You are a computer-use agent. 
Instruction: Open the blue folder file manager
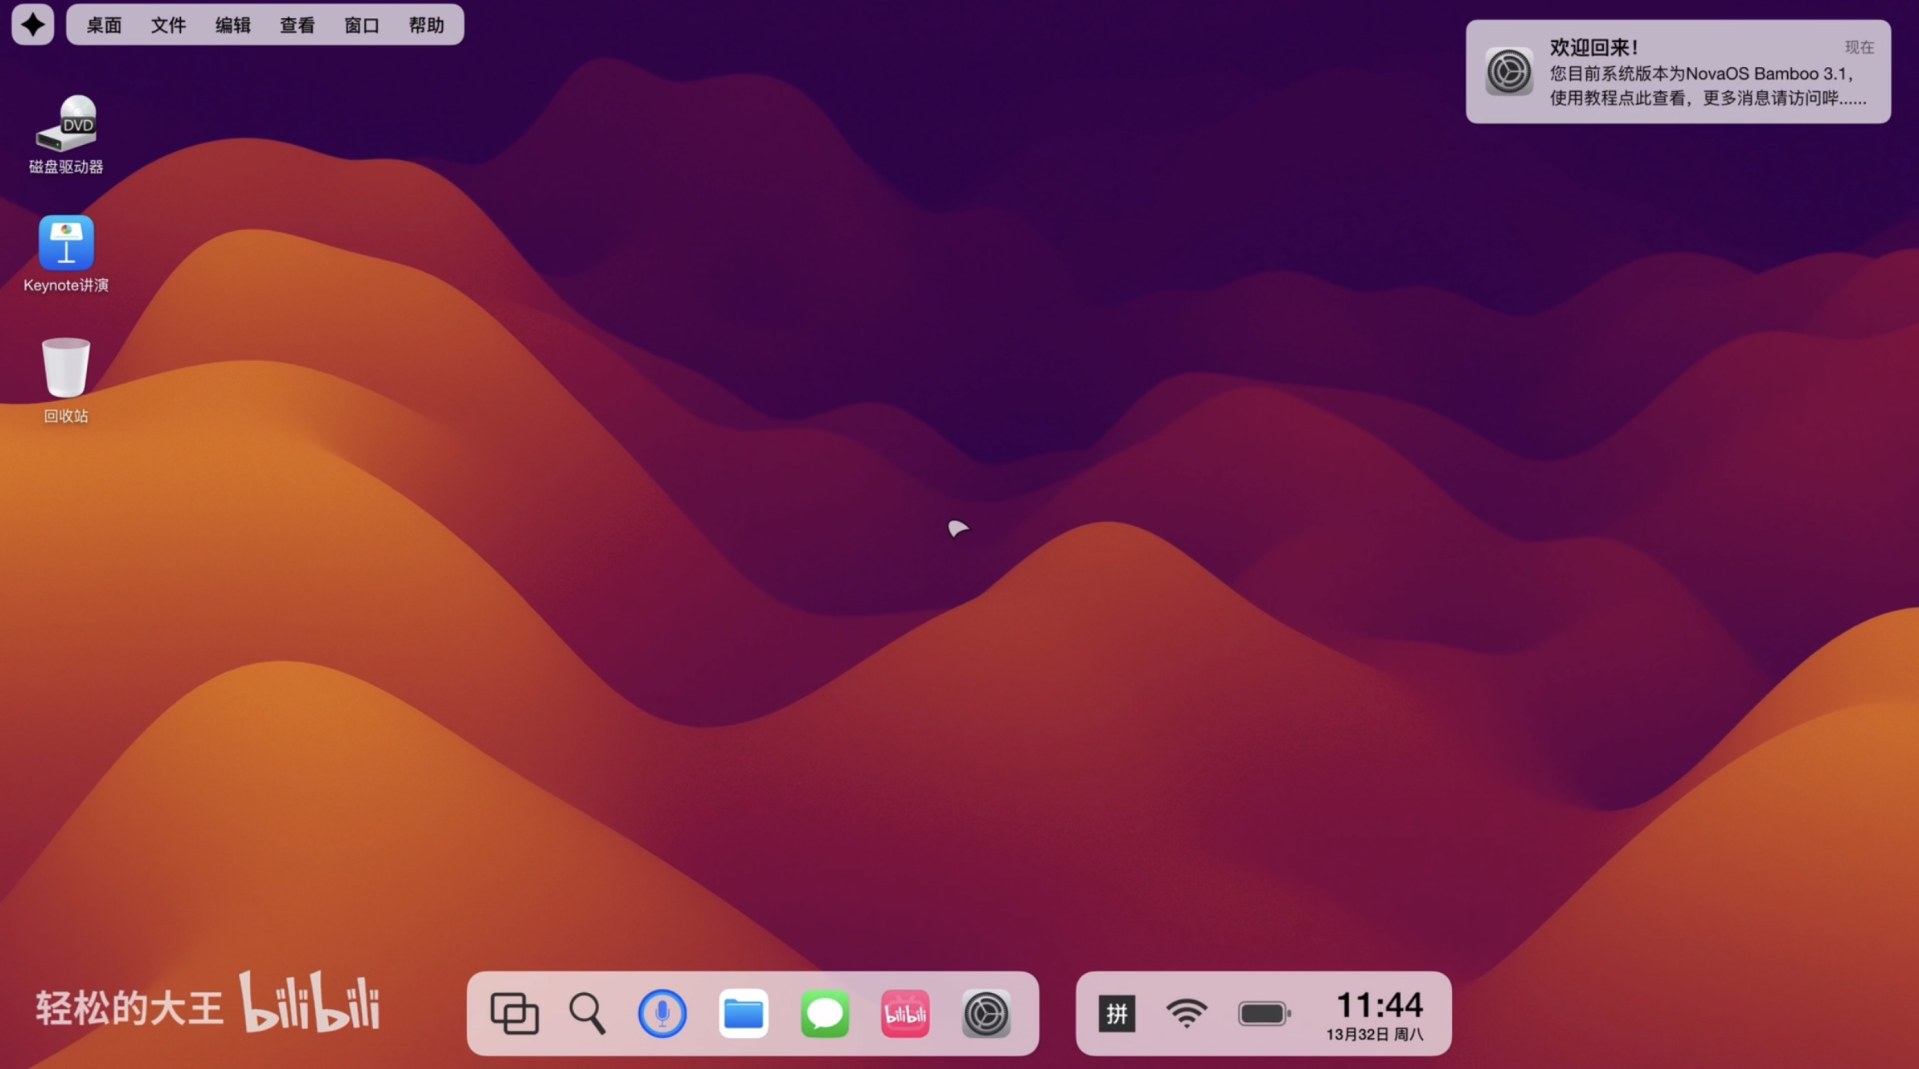pos(743,1013)
